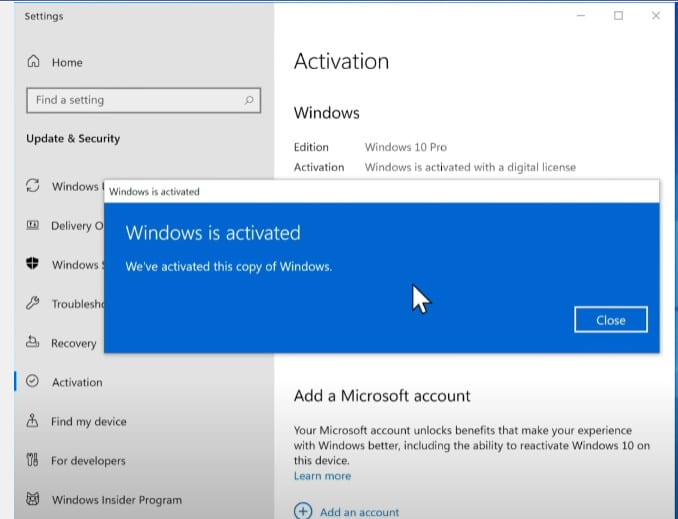Click 'Windows is activated with a digital license' text

coord(470,167)
